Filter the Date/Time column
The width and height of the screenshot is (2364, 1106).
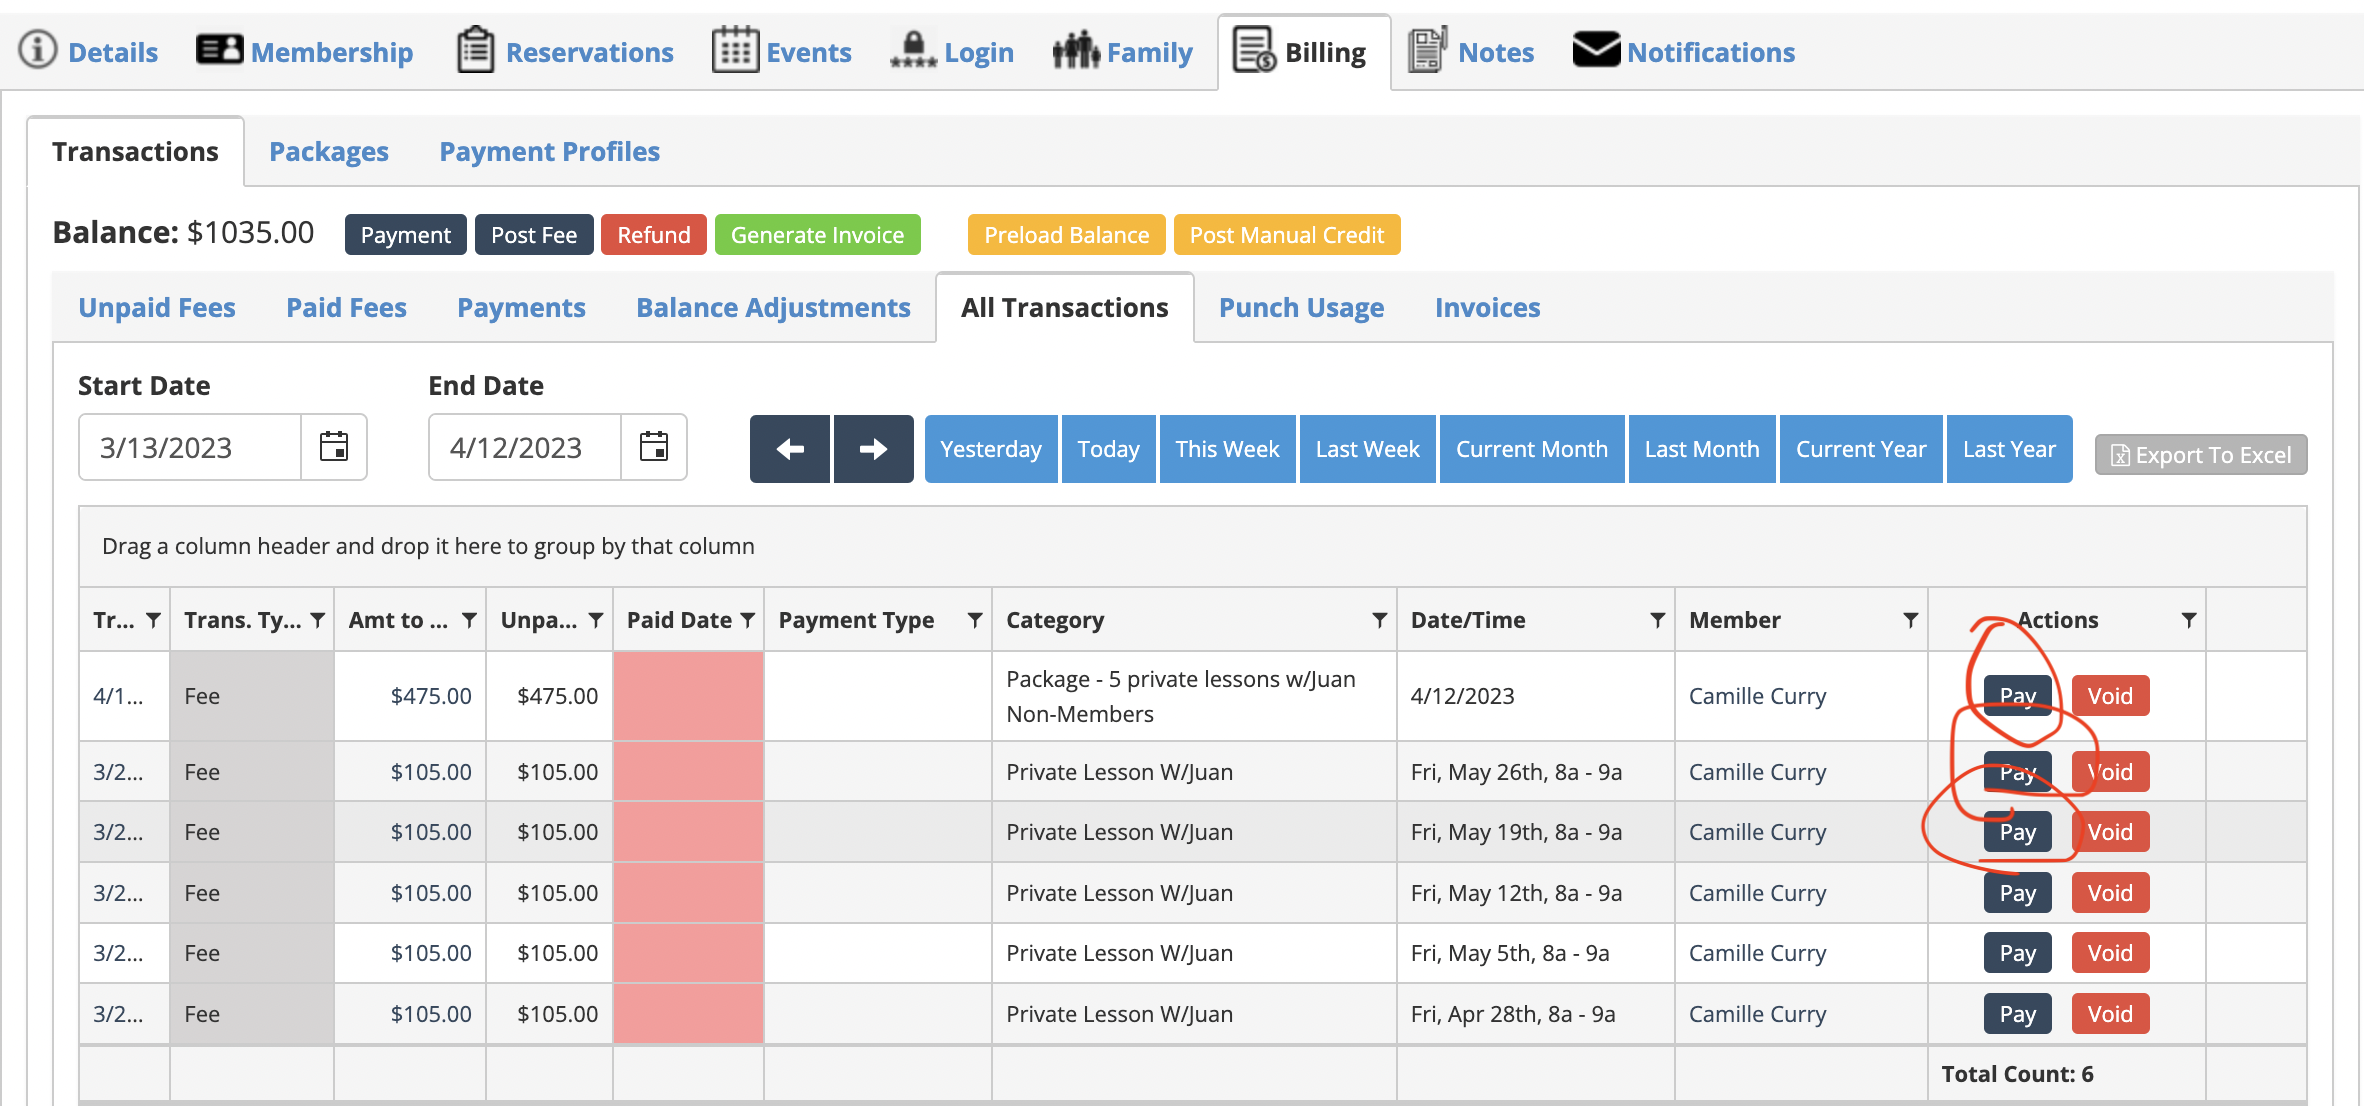pyautogui.click(x=1658, y=620)
